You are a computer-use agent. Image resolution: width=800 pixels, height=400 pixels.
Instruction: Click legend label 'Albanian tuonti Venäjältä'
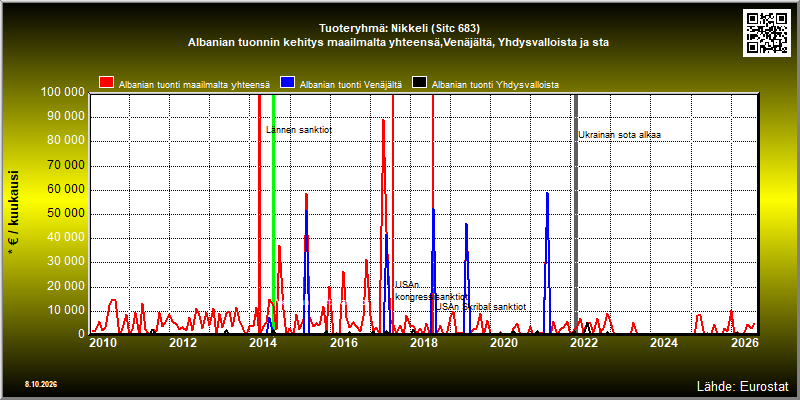coord(351,85)
